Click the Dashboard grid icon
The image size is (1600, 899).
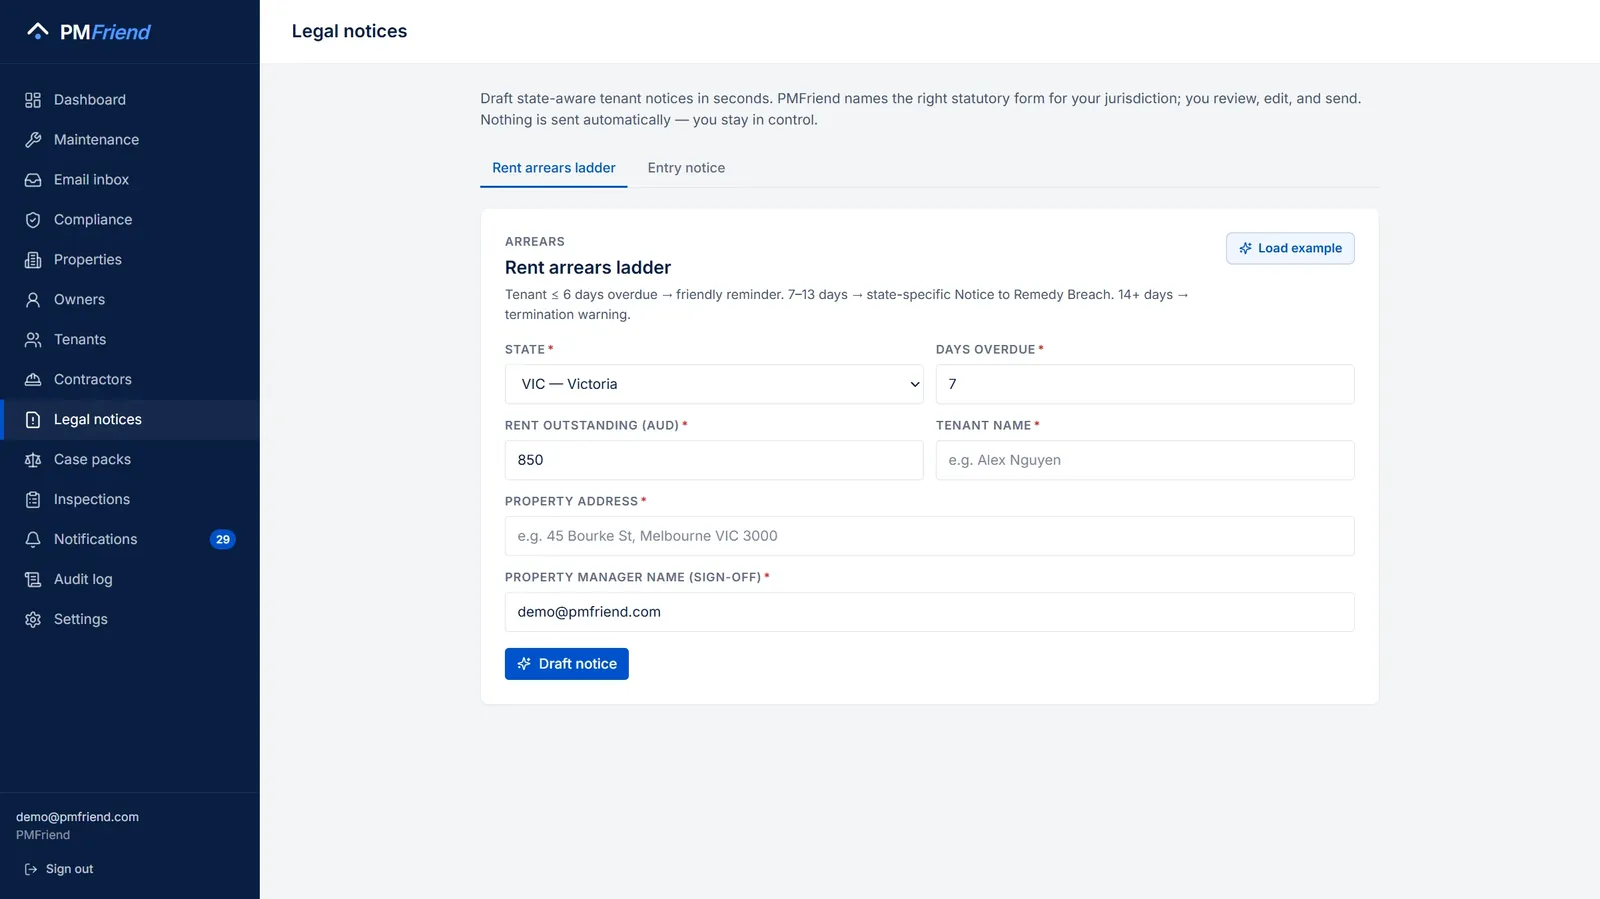point(33,100)
